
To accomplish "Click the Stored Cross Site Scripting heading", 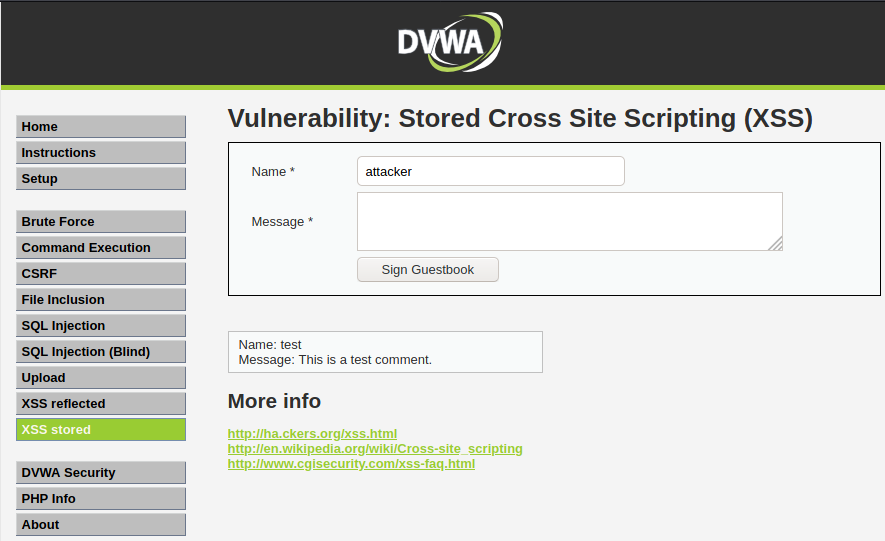I will (x=520, y=118).
